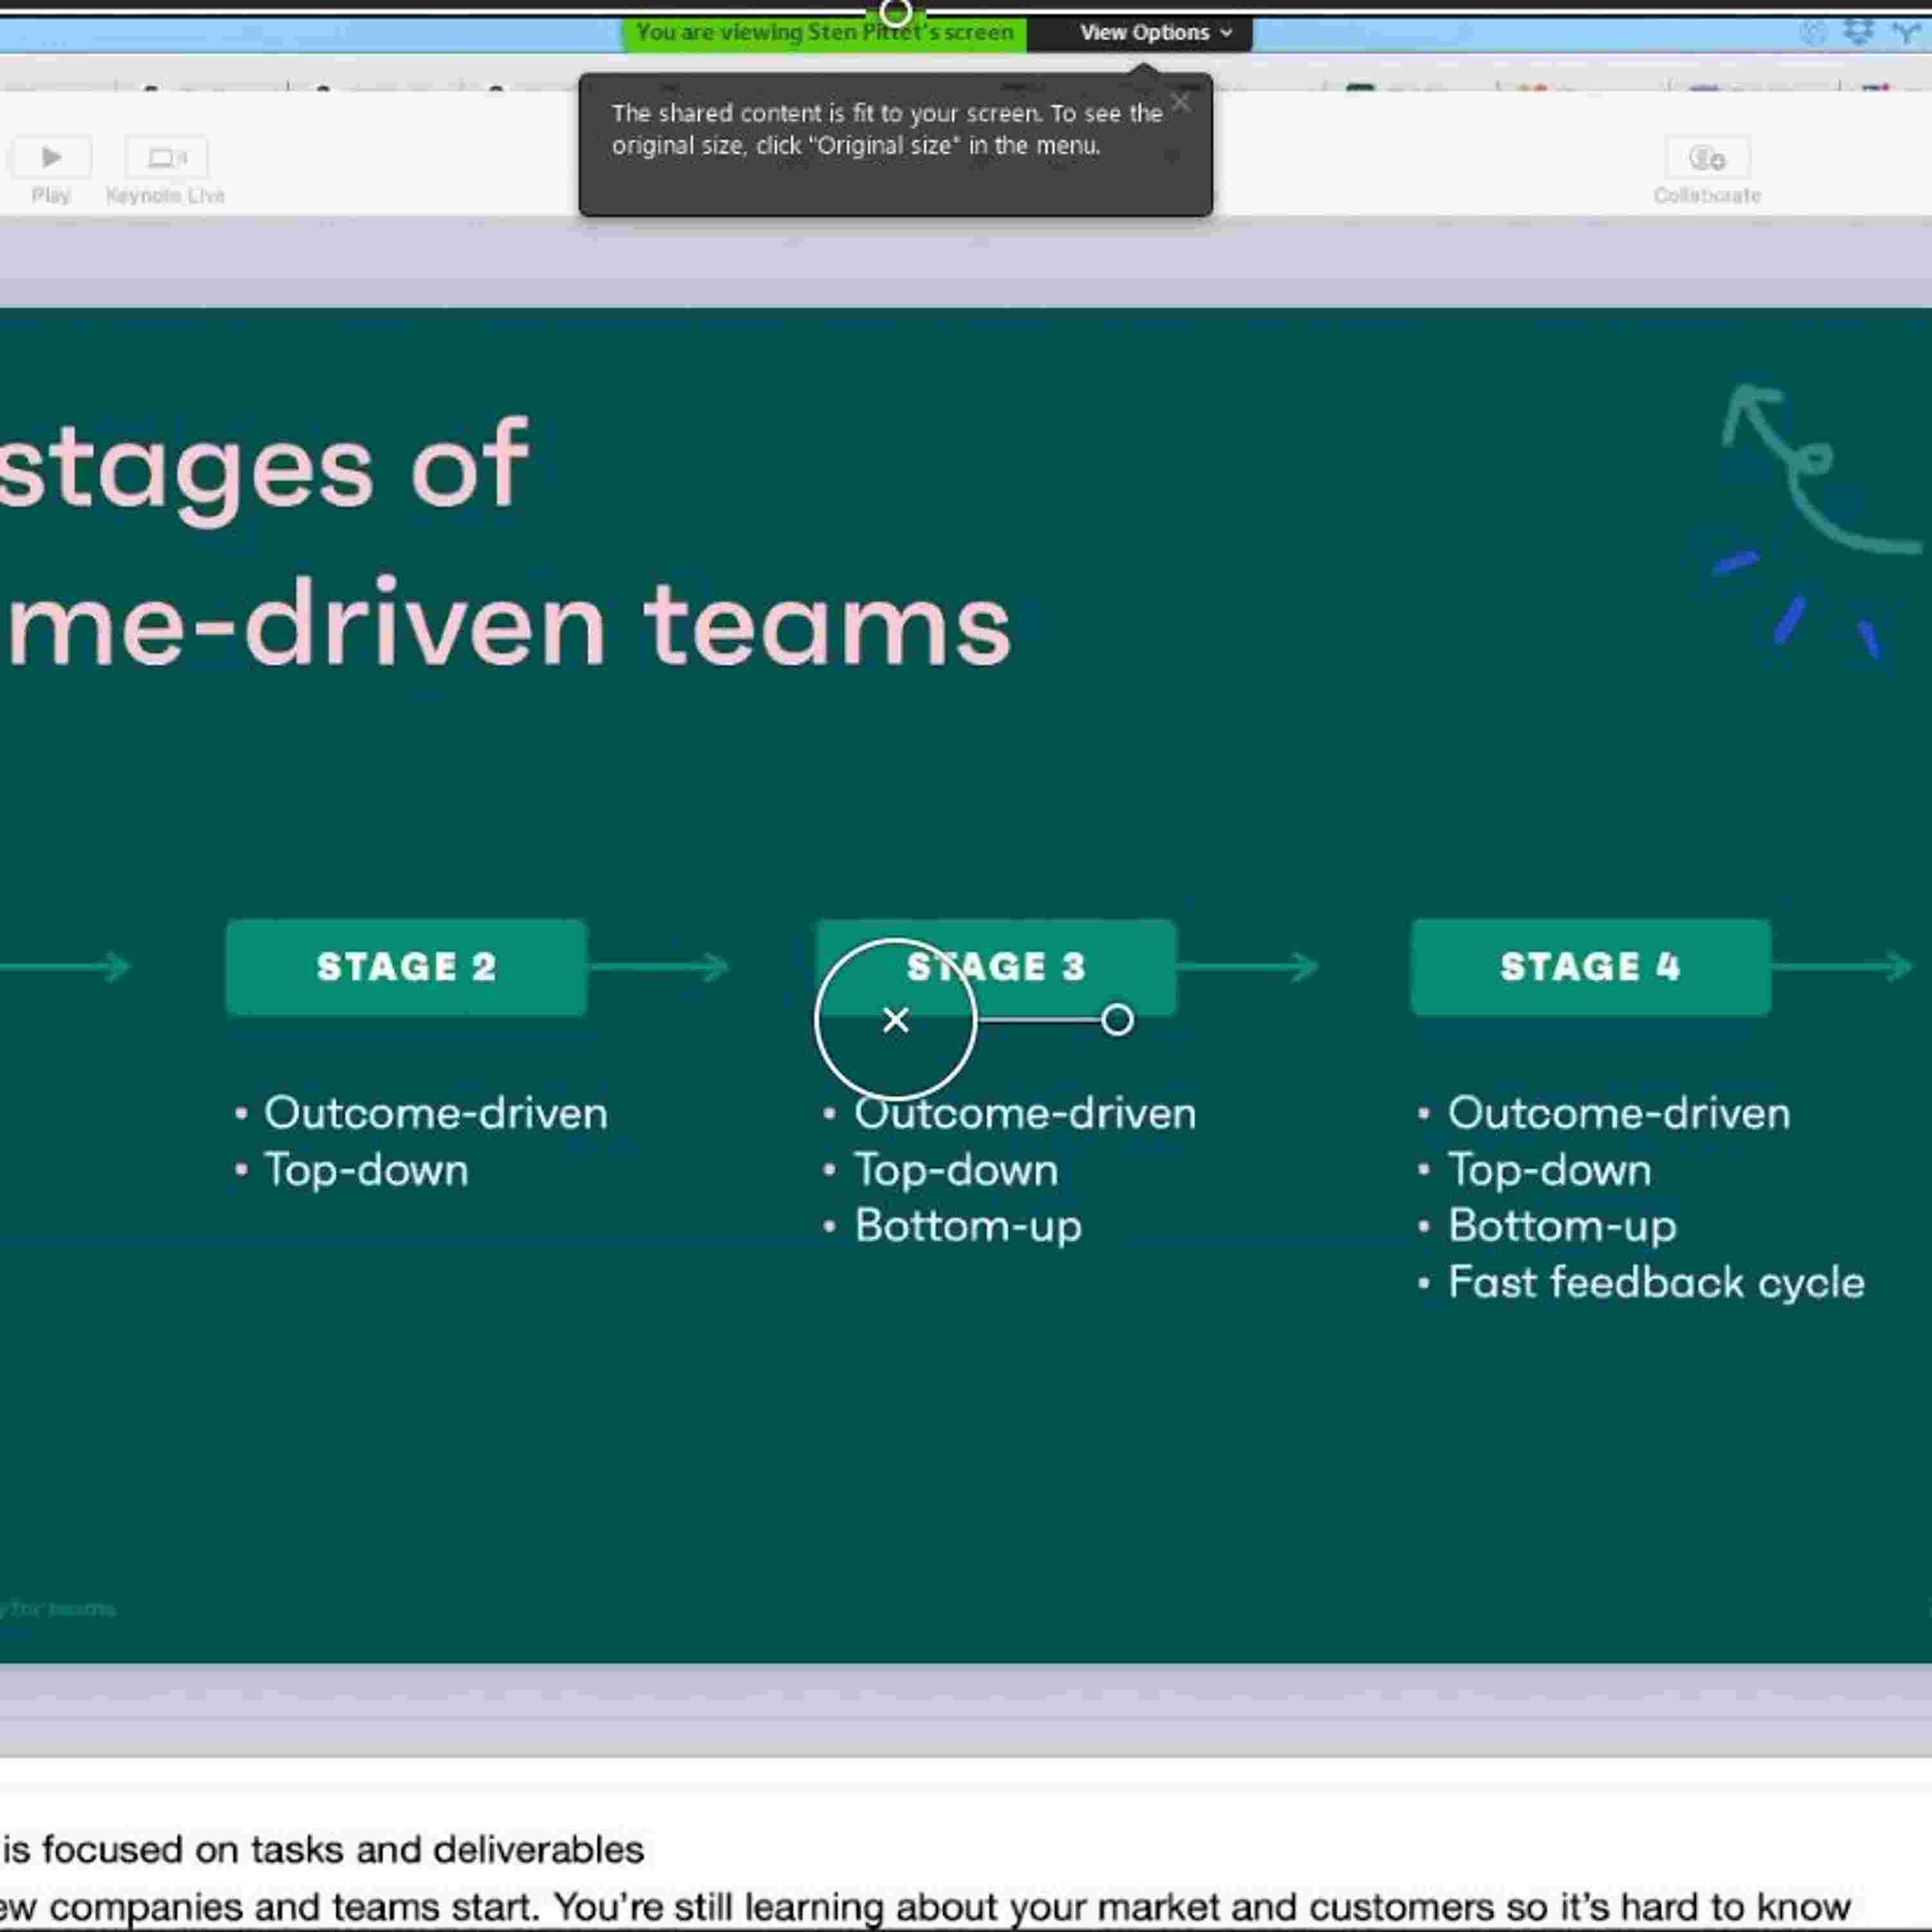
Task: Click the circle handle at top edge
Action: point(896,13)
